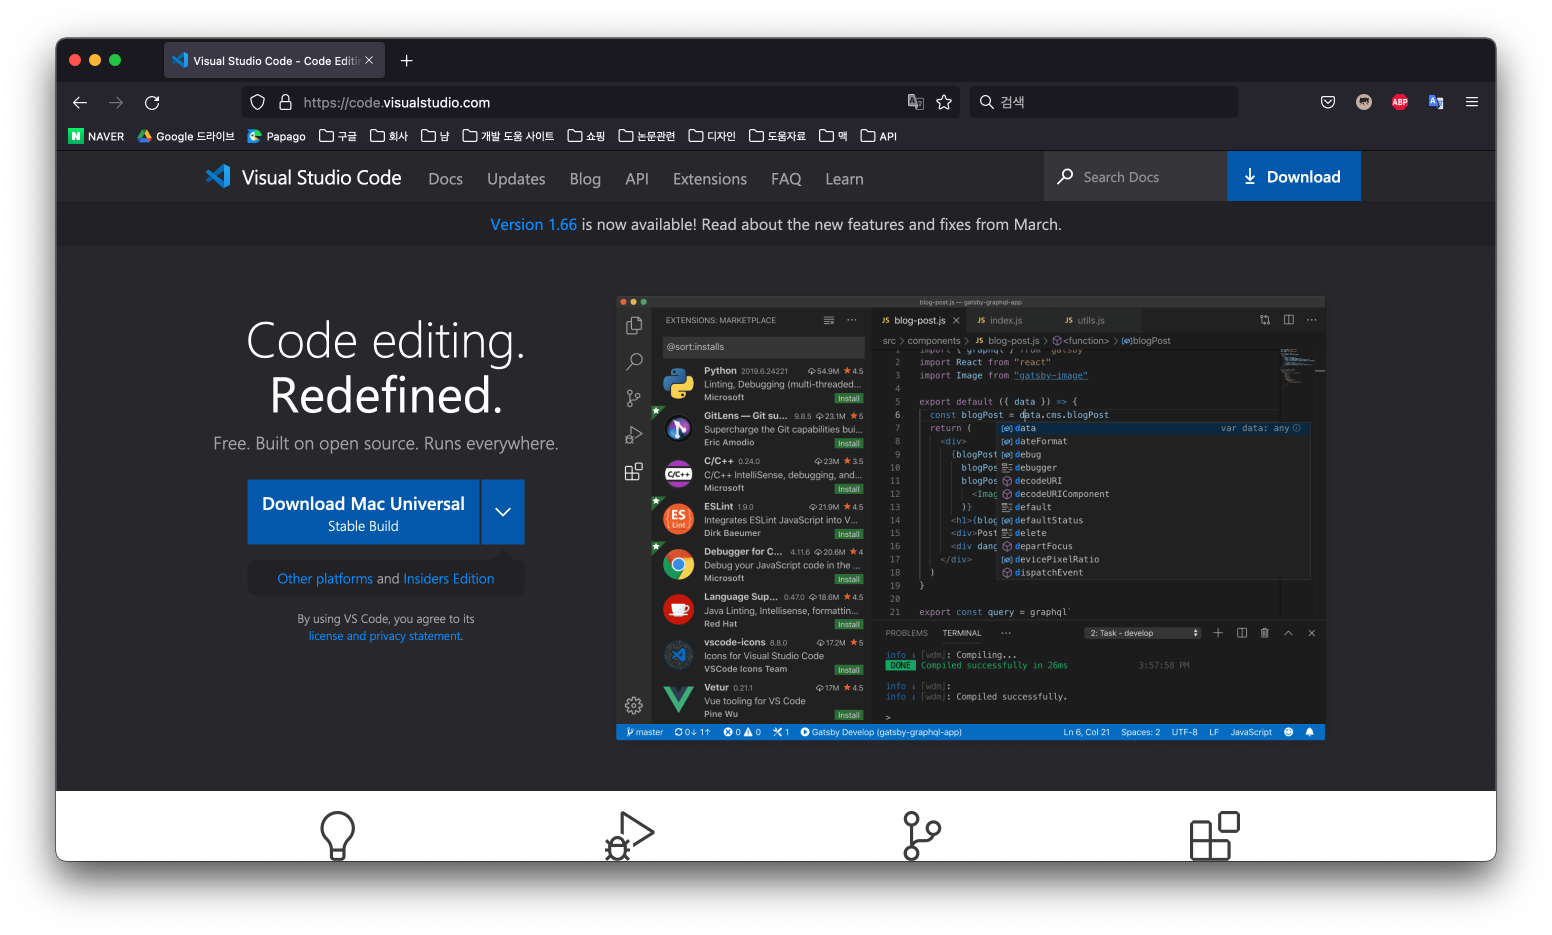Click the Search Docs field
This screenshot has height=935, width=1552.
point(1135,176)
